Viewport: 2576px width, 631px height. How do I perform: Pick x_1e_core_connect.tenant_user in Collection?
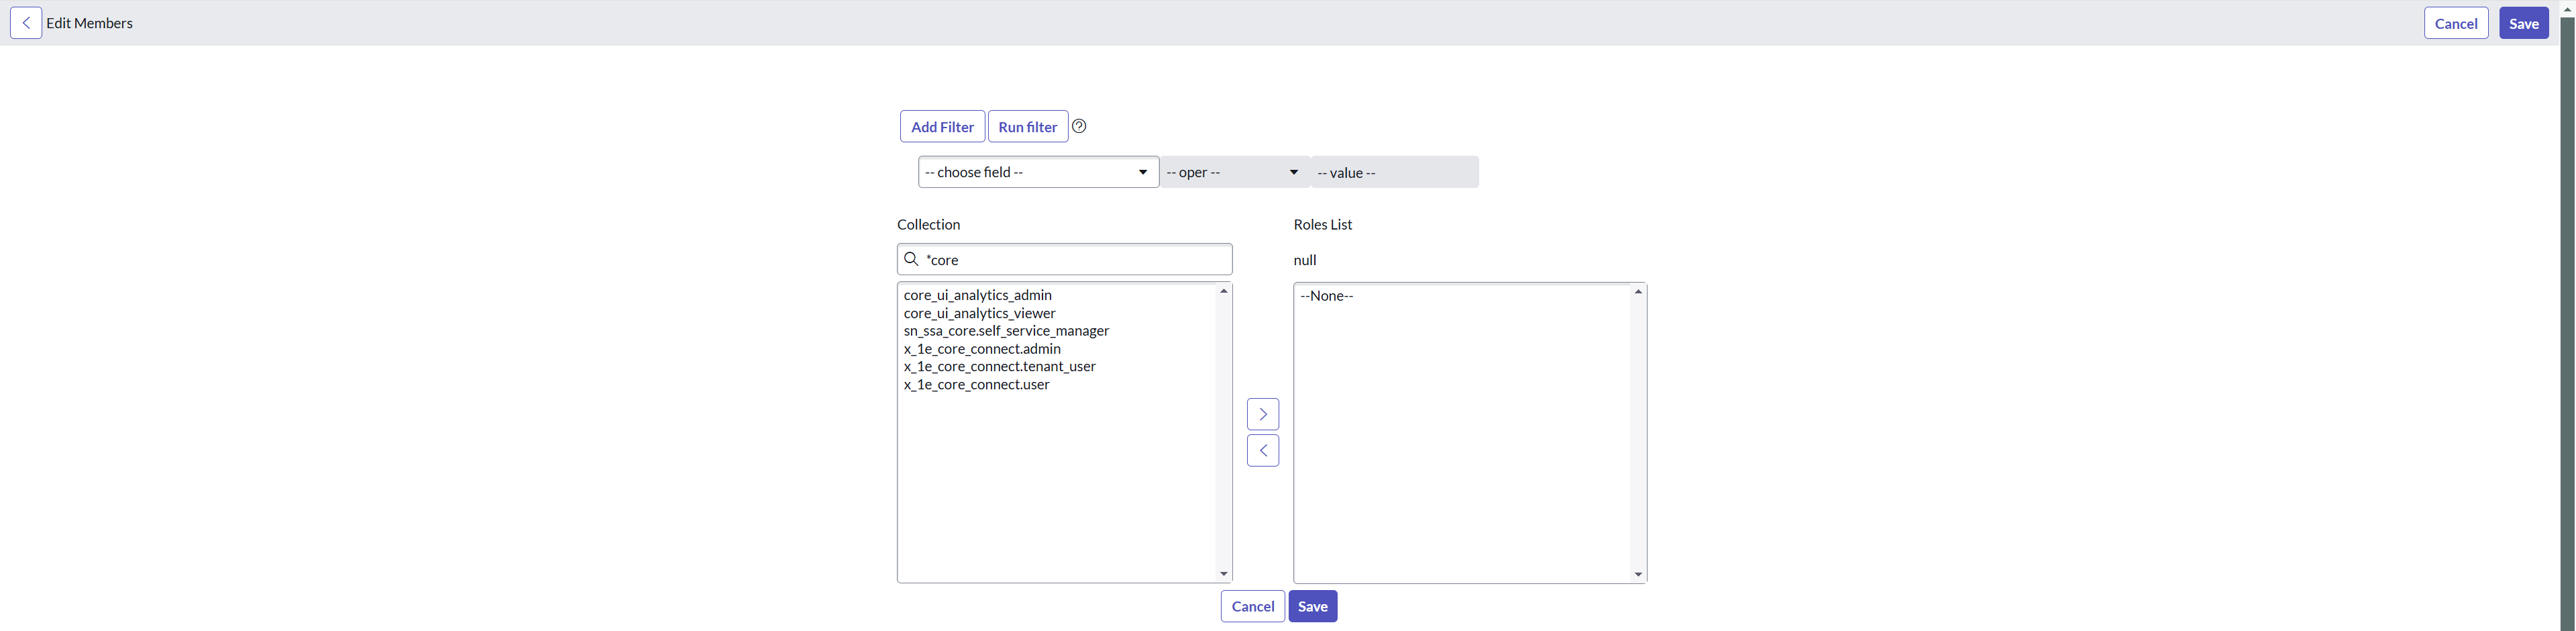point(999,367)
